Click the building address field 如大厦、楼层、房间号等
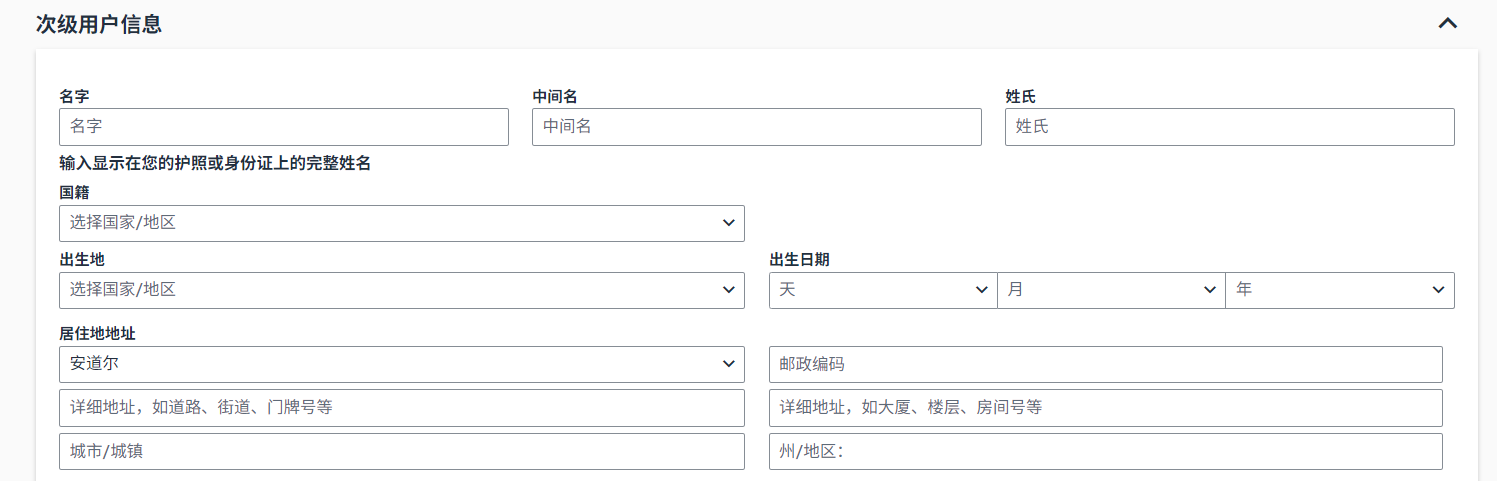Image resolution: width=1497 pixels, height=481 pixels. (1106, 408)
